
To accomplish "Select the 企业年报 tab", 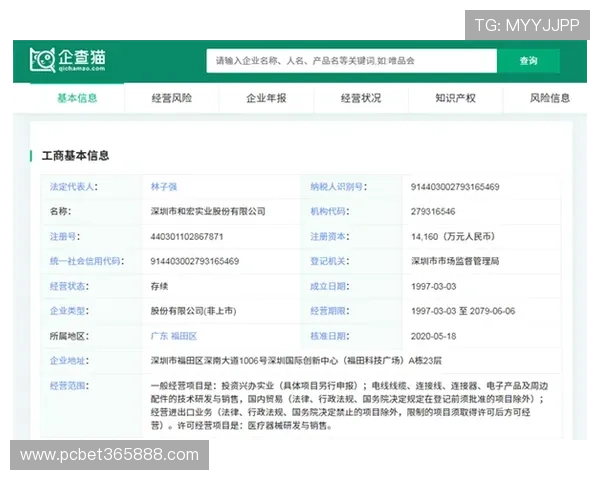I will point(266,98).
